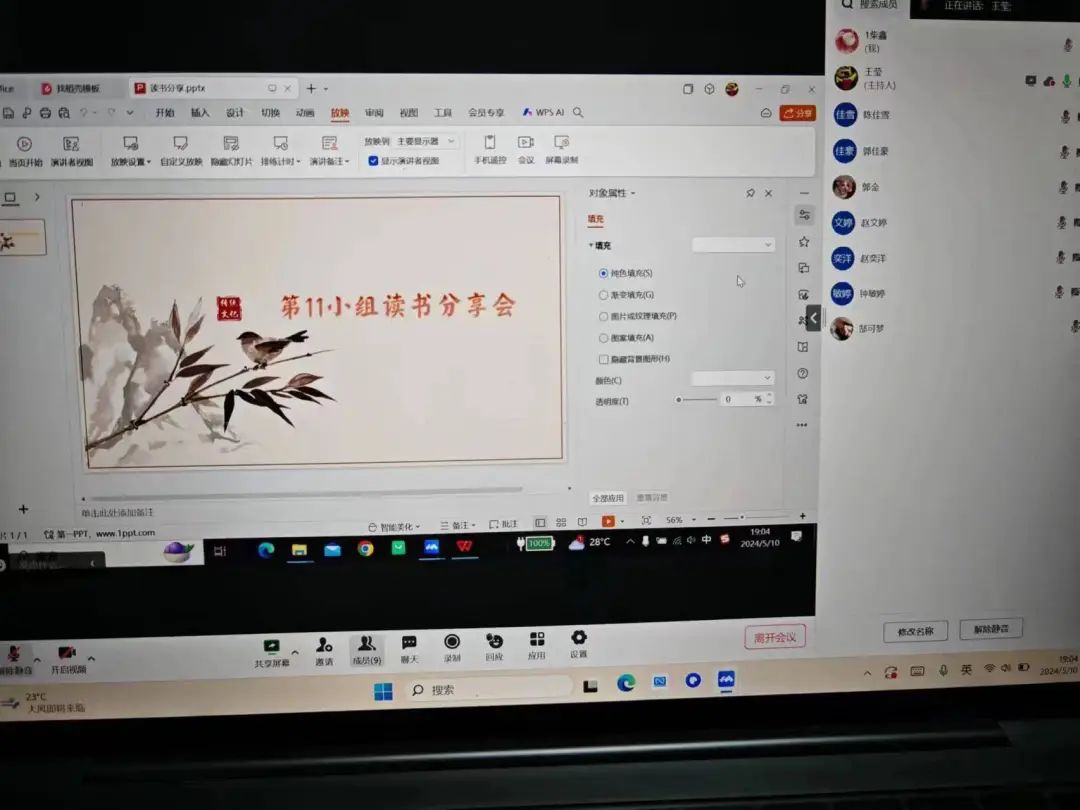Click the 录制 record meeting icon
This screenshot has height=810, width=1080.
(452, 642)
